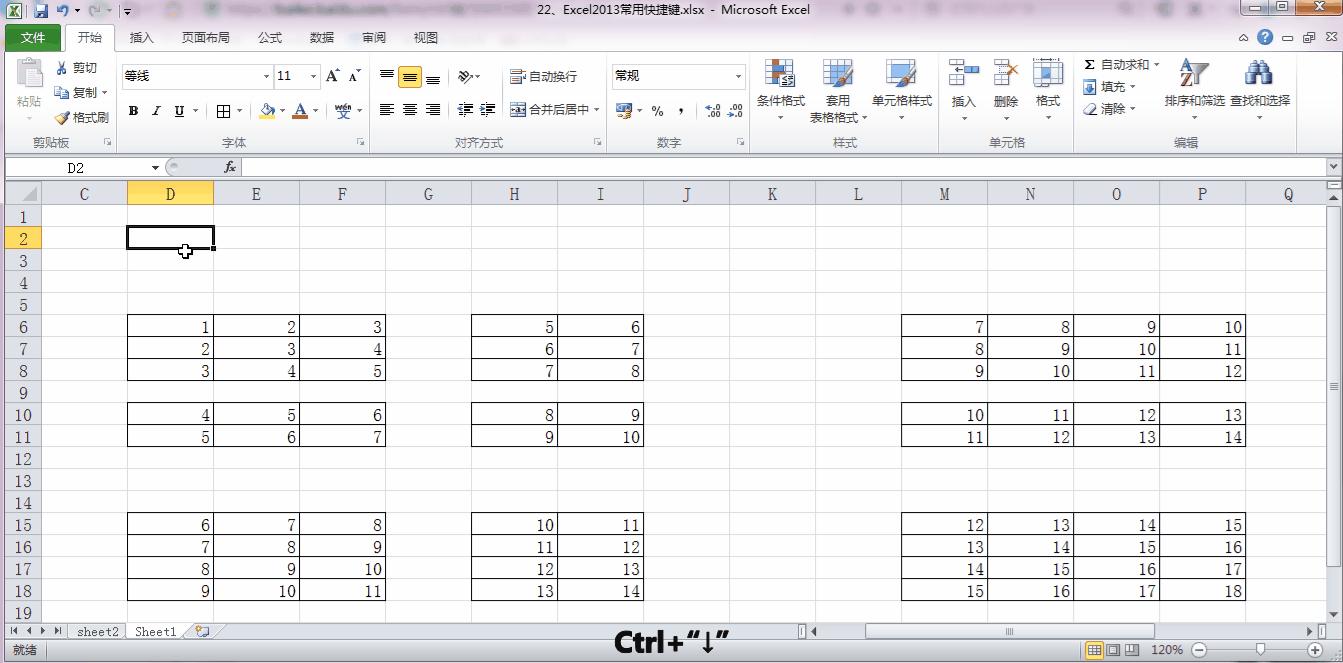1343x663 pixels.
Task: Apply the yellow fill color bucket
Action: (267, 111)
